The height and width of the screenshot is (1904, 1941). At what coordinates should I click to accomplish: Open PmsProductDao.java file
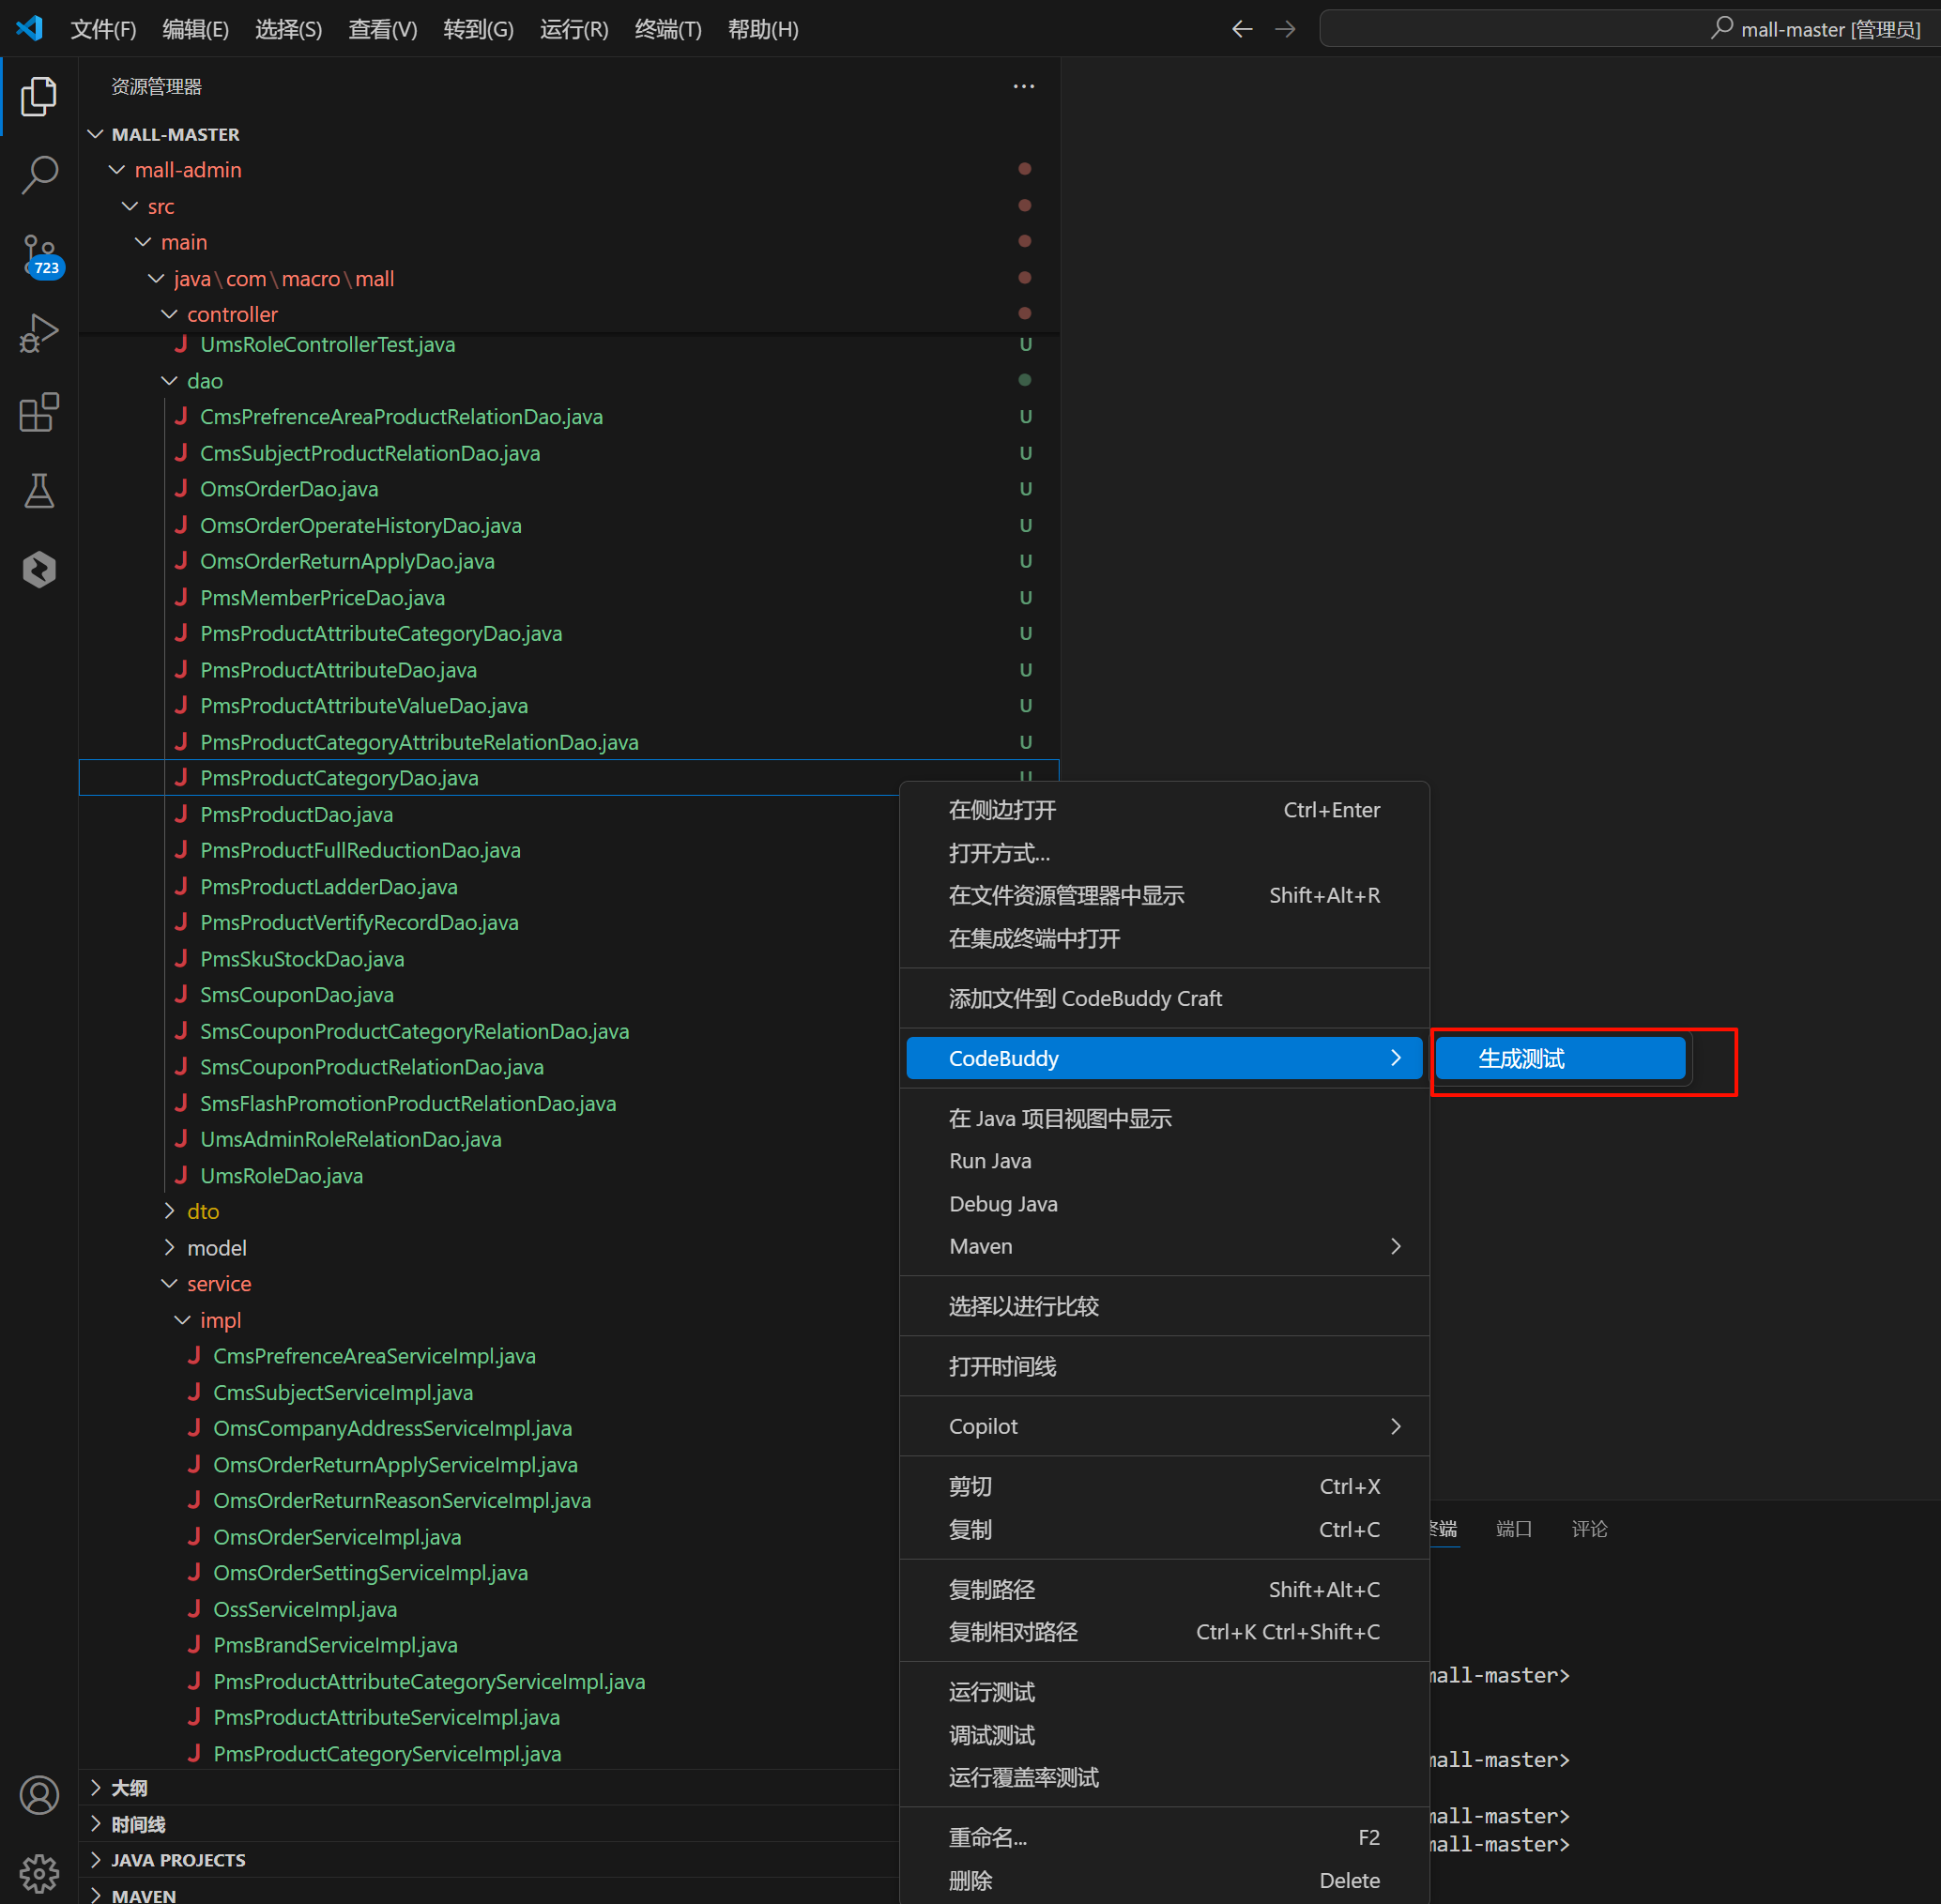489,814
